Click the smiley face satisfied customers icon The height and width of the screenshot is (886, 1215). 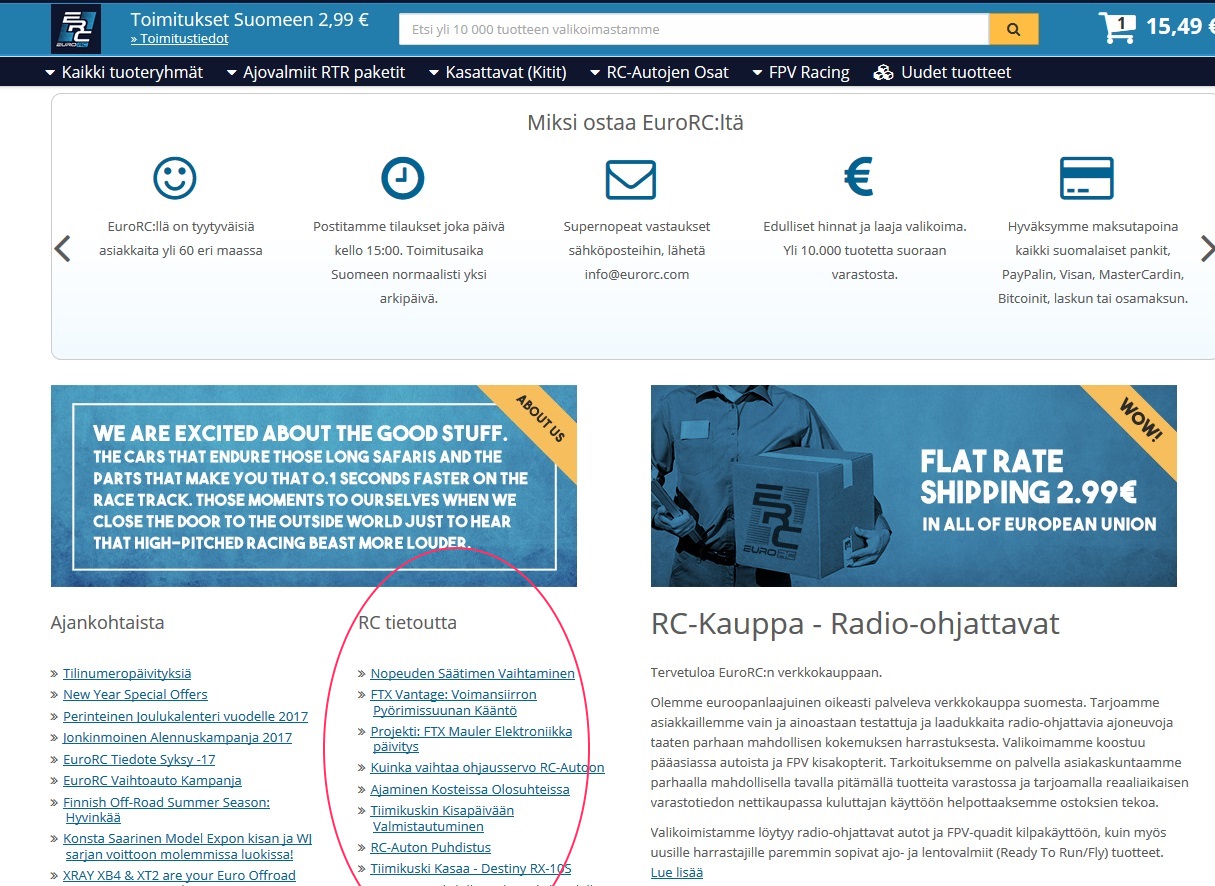175,178
